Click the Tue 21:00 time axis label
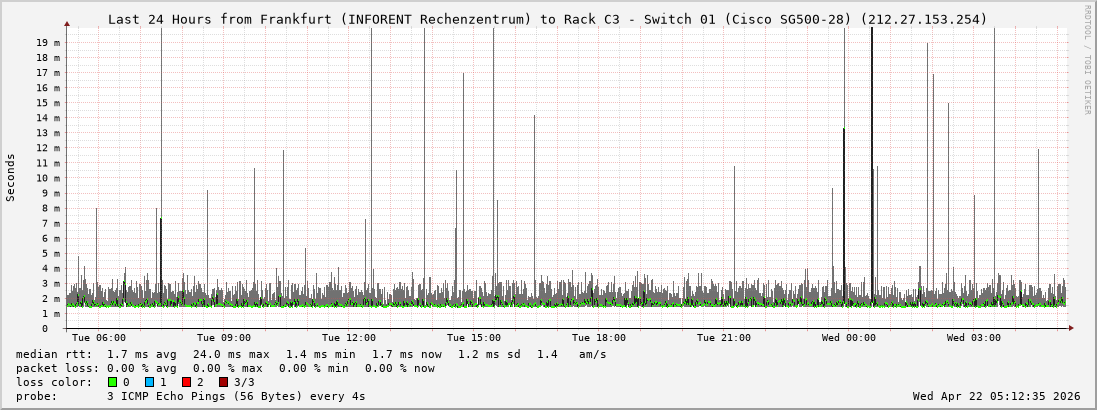 pyautogui.click(x=724, y=338)
